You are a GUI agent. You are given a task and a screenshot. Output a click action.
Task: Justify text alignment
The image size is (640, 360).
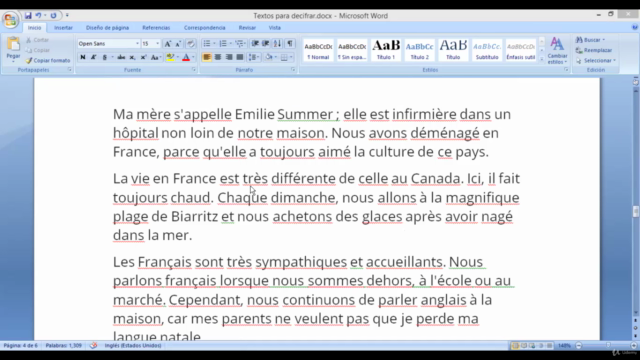[x=240, y=57]
